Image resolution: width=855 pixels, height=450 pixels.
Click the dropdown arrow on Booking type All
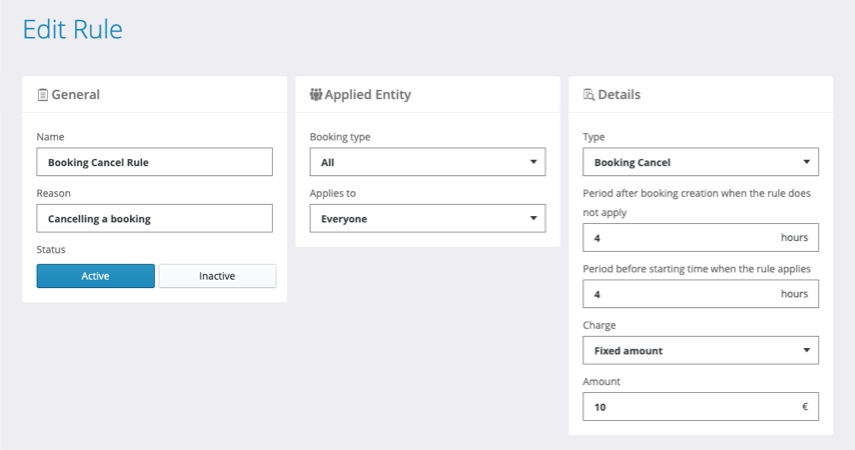pos(533,162)
